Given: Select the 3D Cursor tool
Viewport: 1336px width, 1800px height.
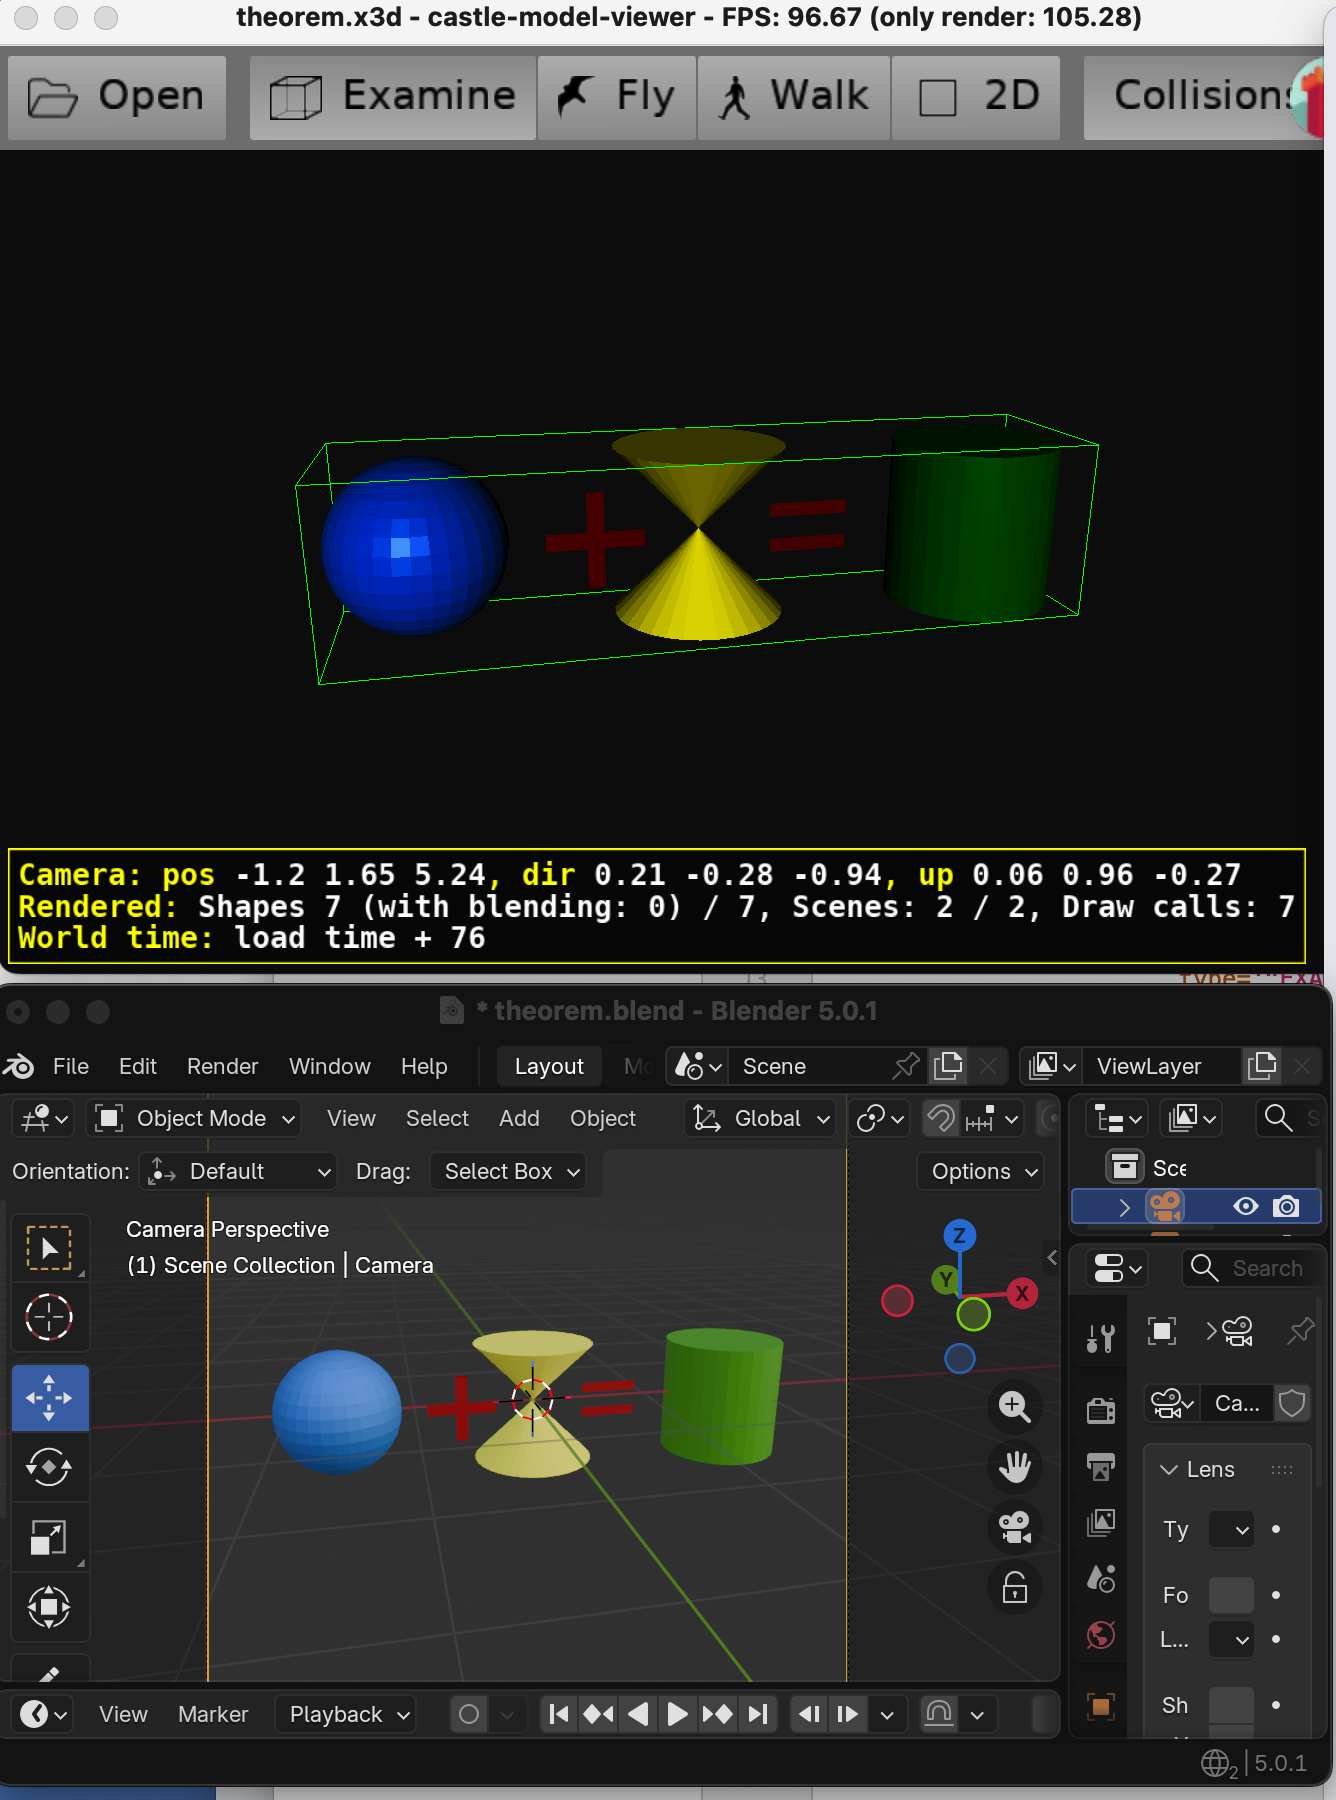Looking at the screenshot, I should click(x=49, y=1317).
